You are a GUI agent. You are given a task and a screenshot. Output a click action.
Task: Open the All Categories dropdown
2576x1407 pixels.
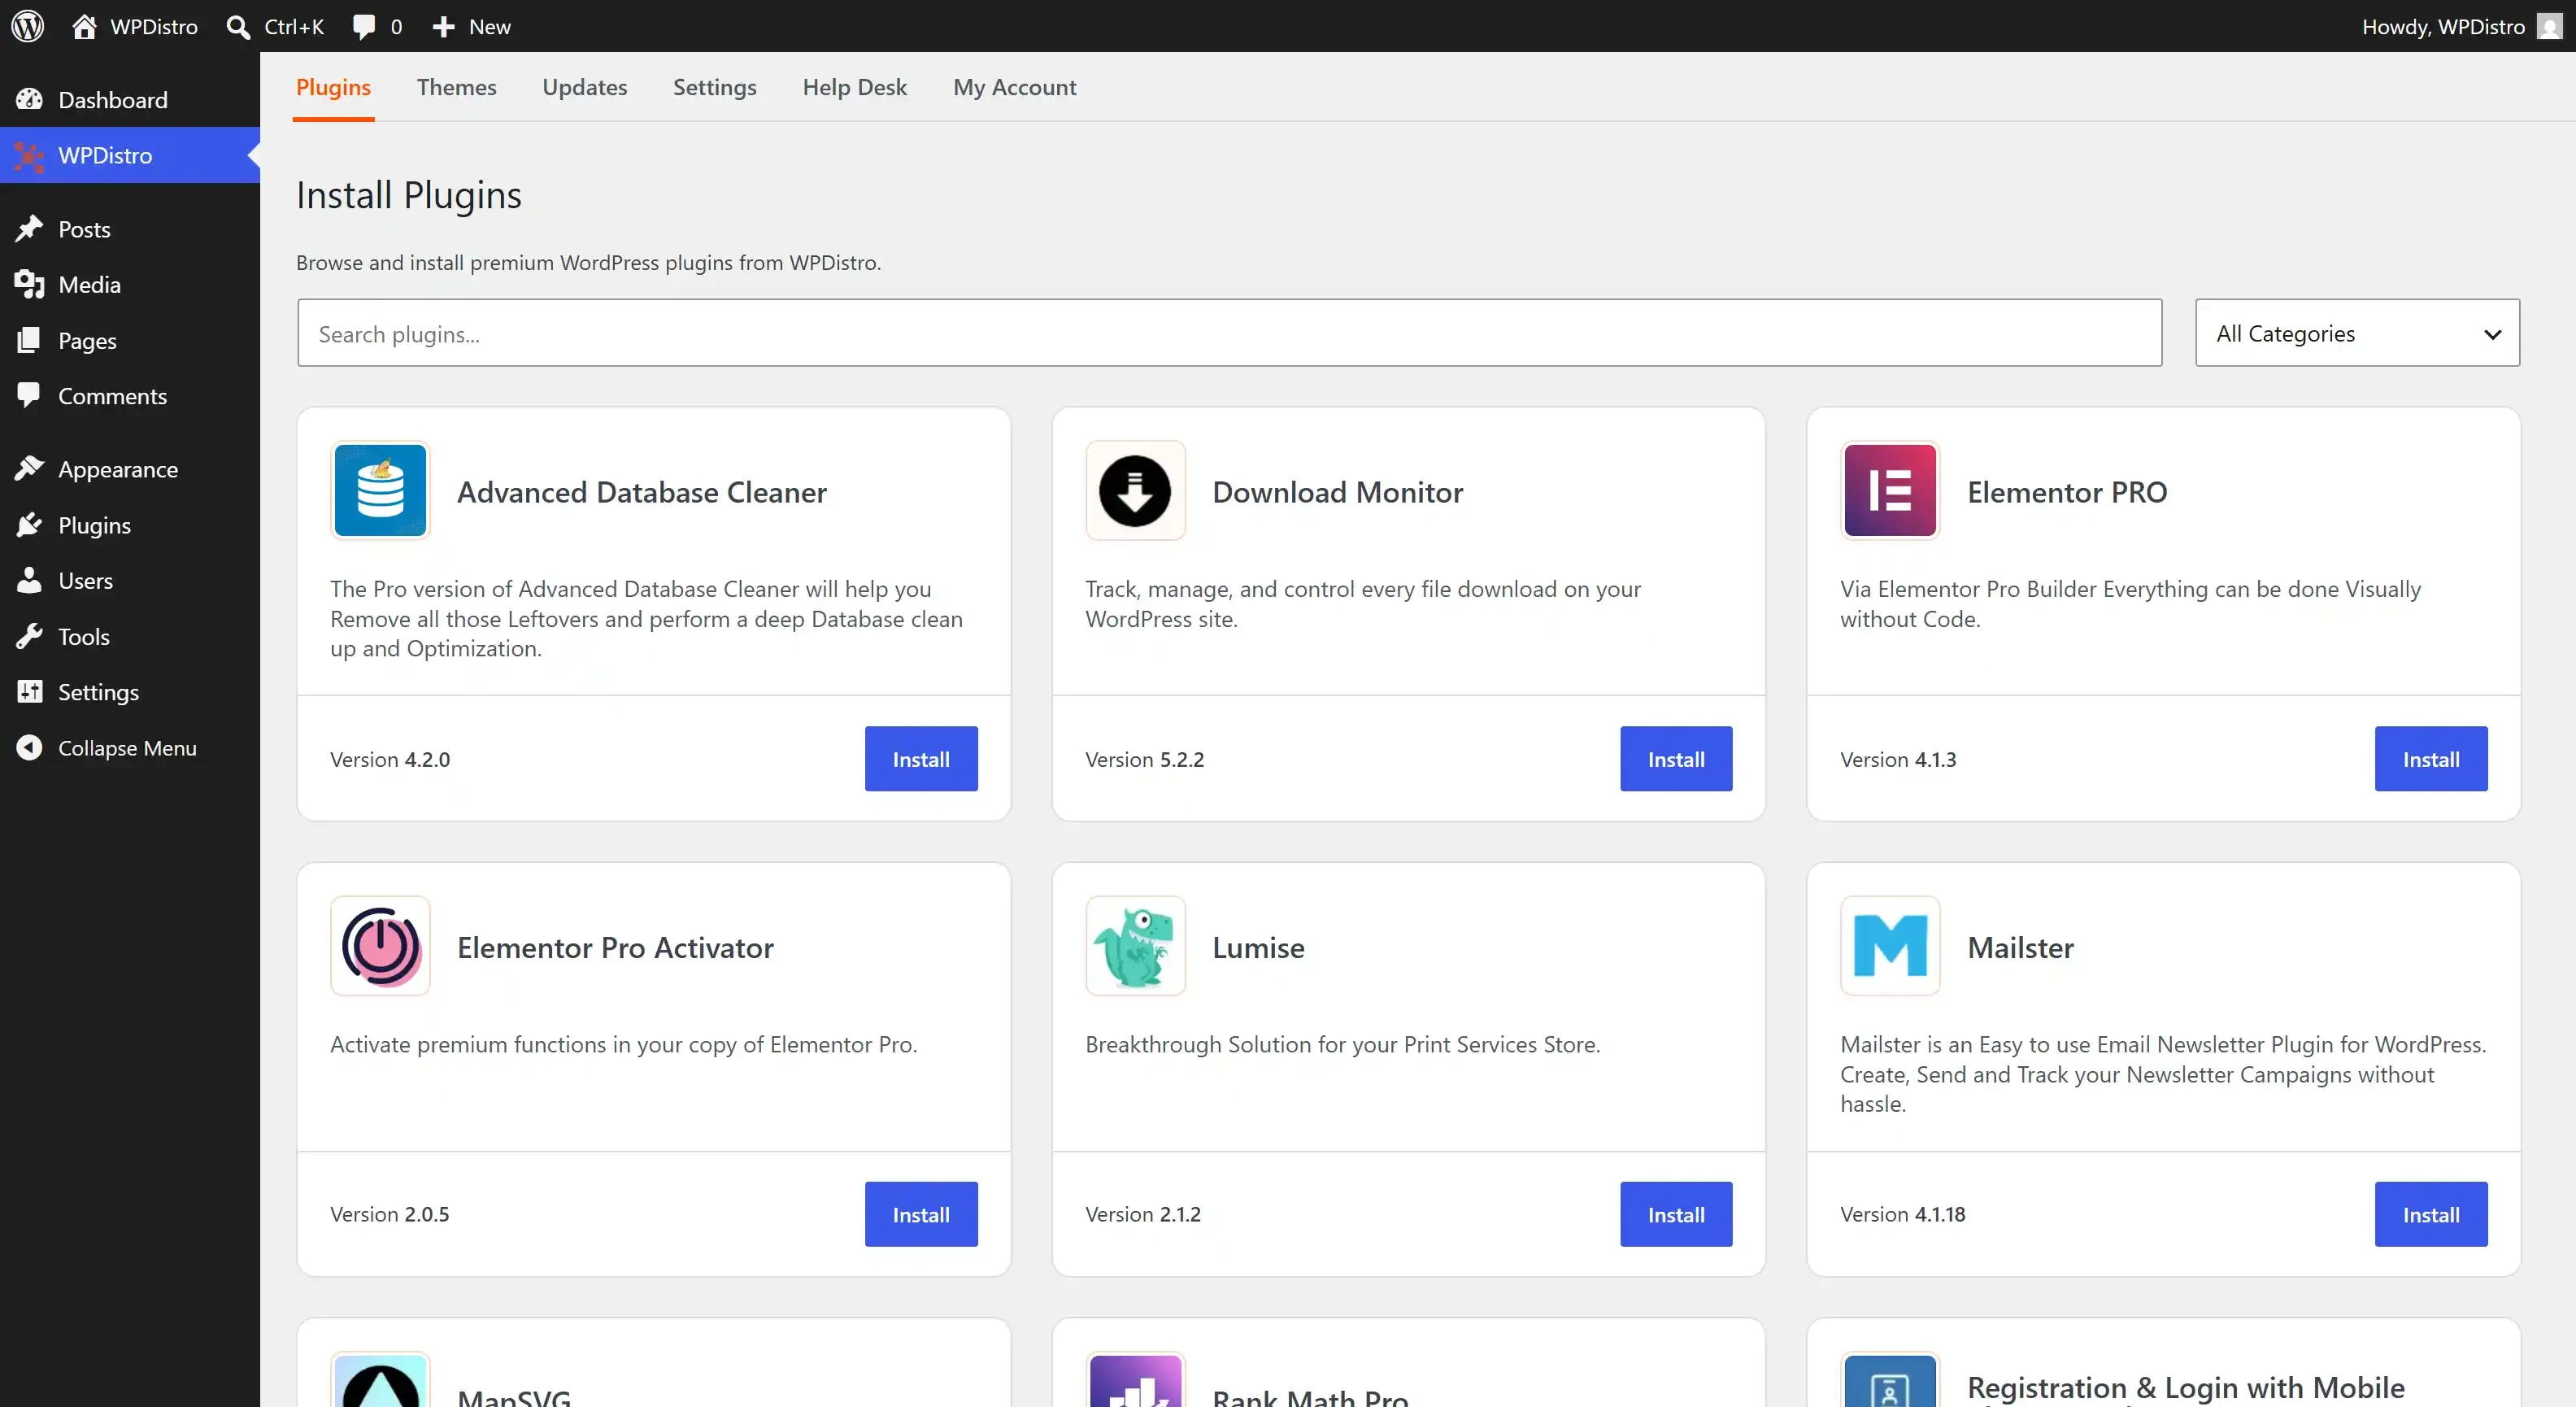pyautogui.click(x=2357, y=333)
